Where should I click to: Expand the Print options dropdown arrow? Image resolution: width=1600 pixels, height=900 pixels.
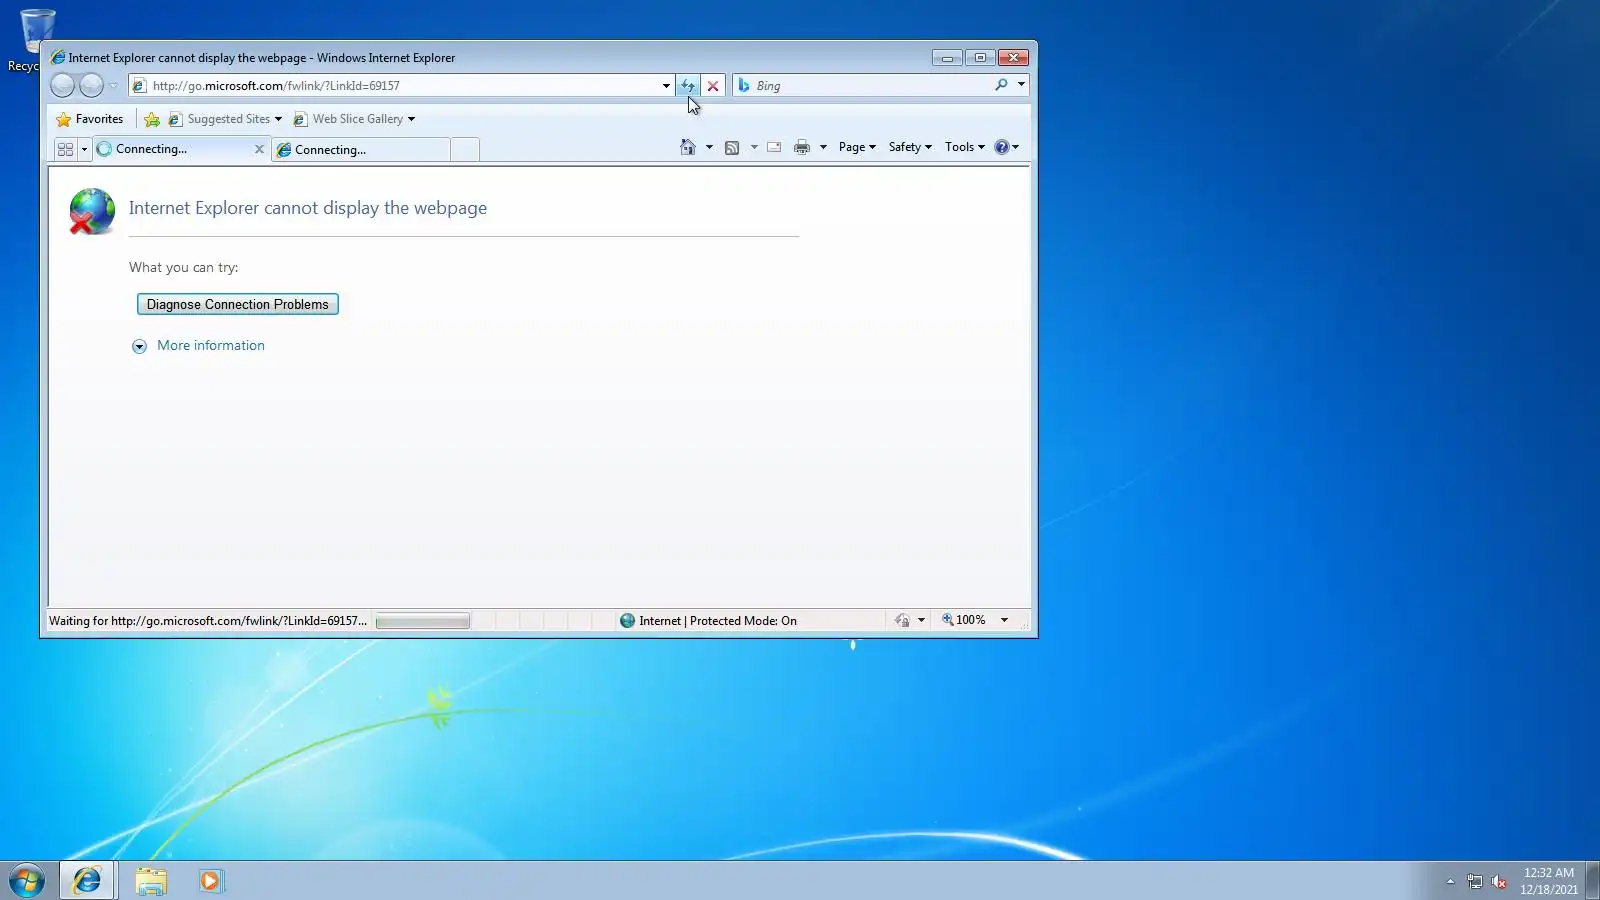(x=823, y=147)
